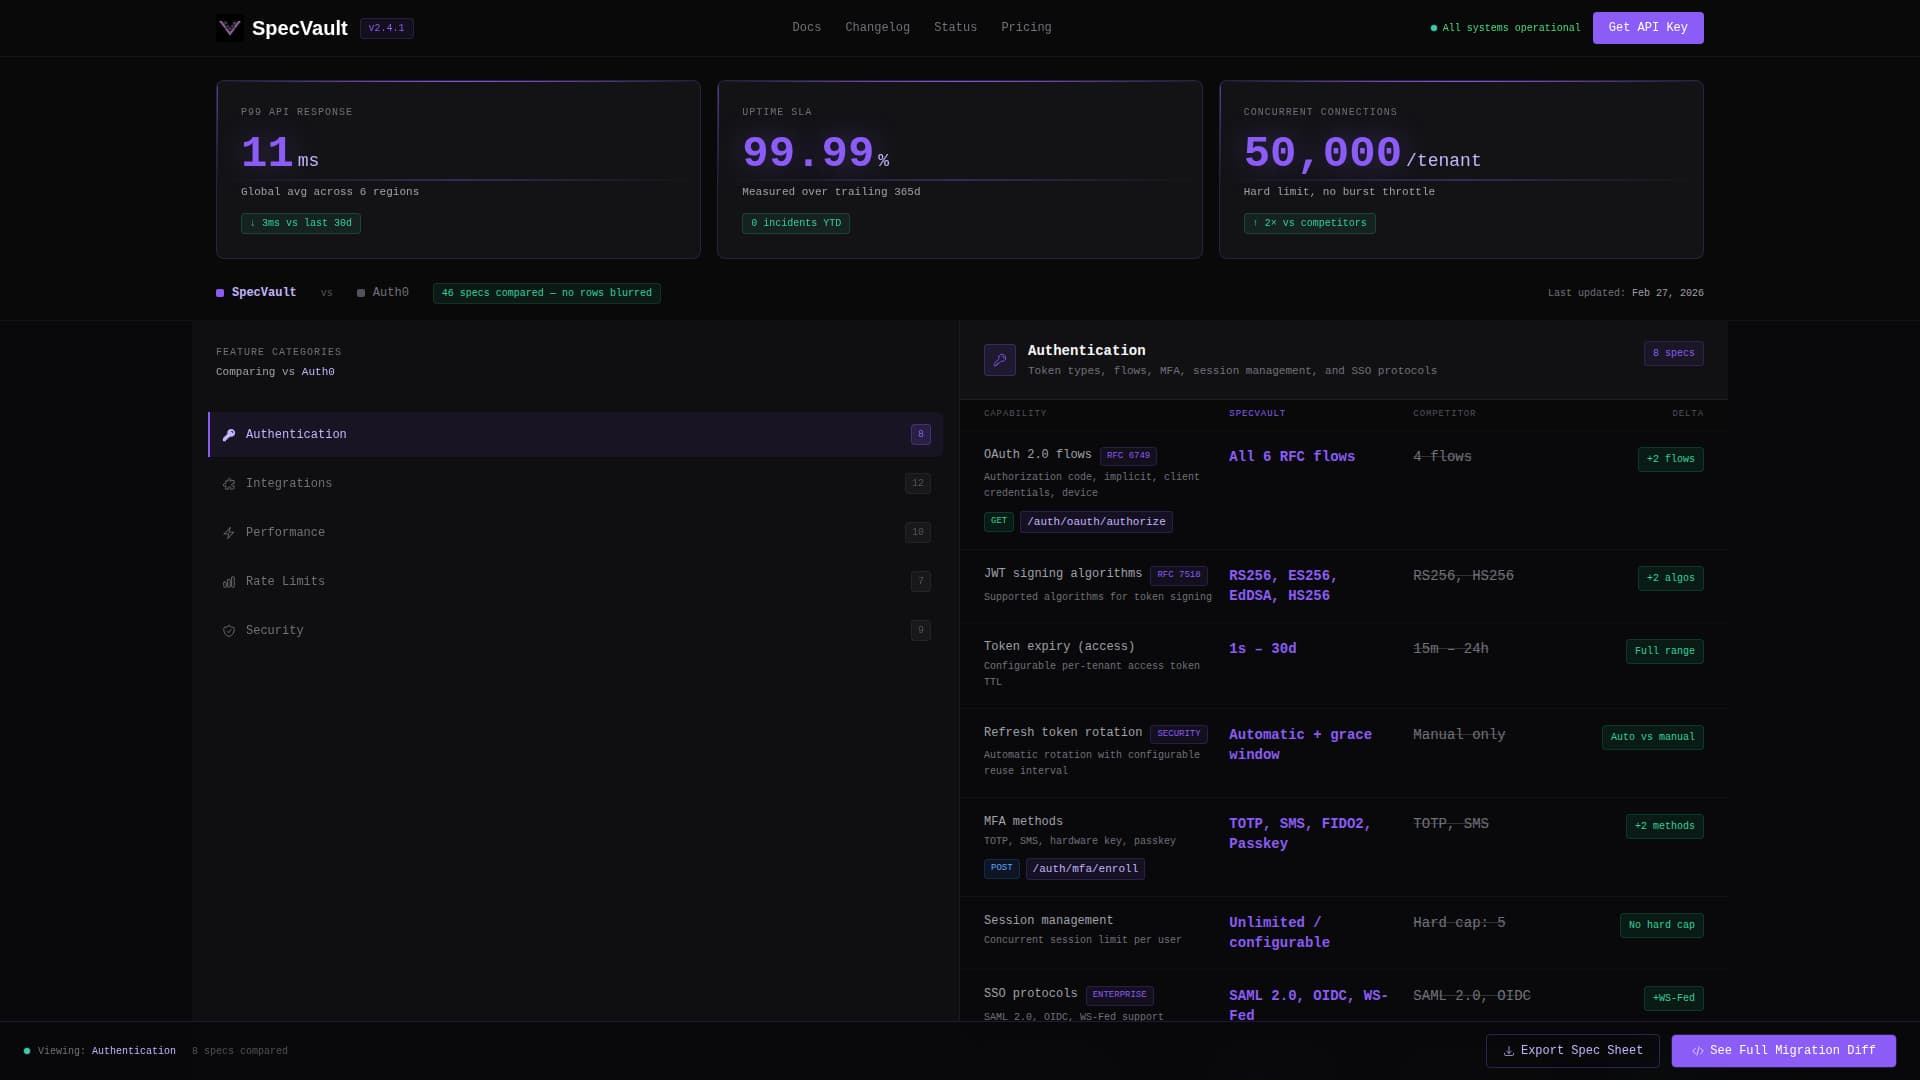Click the 'OAuth 2.0 flows' capability name
The image size is (1920, 1080).
point(1038,455)
